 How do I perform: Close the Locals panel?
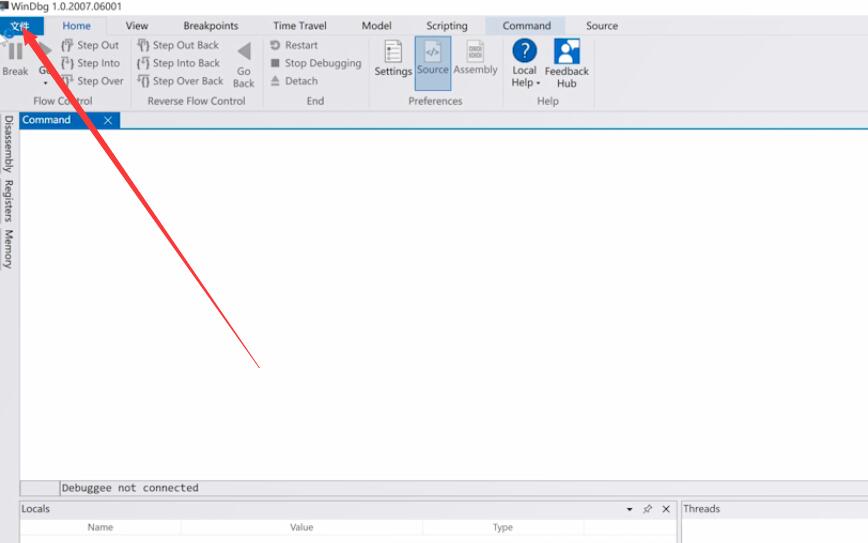click(x=666, y=509)
